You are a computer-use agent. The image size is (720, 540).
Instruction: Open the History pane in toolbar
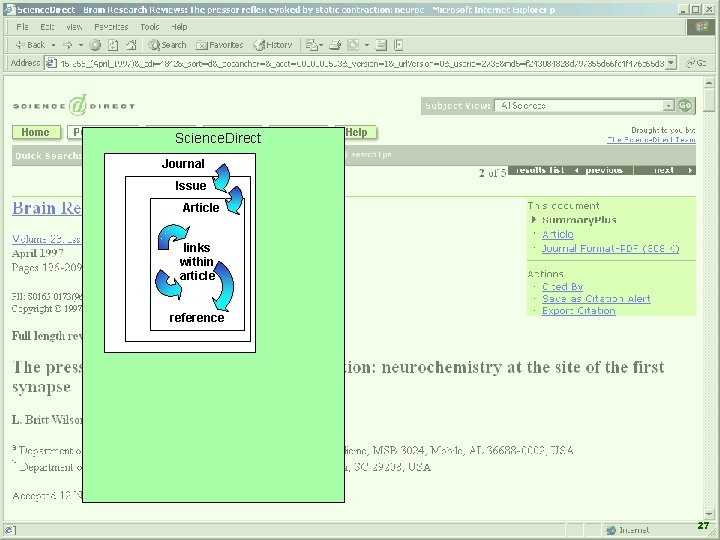(273, 45)
